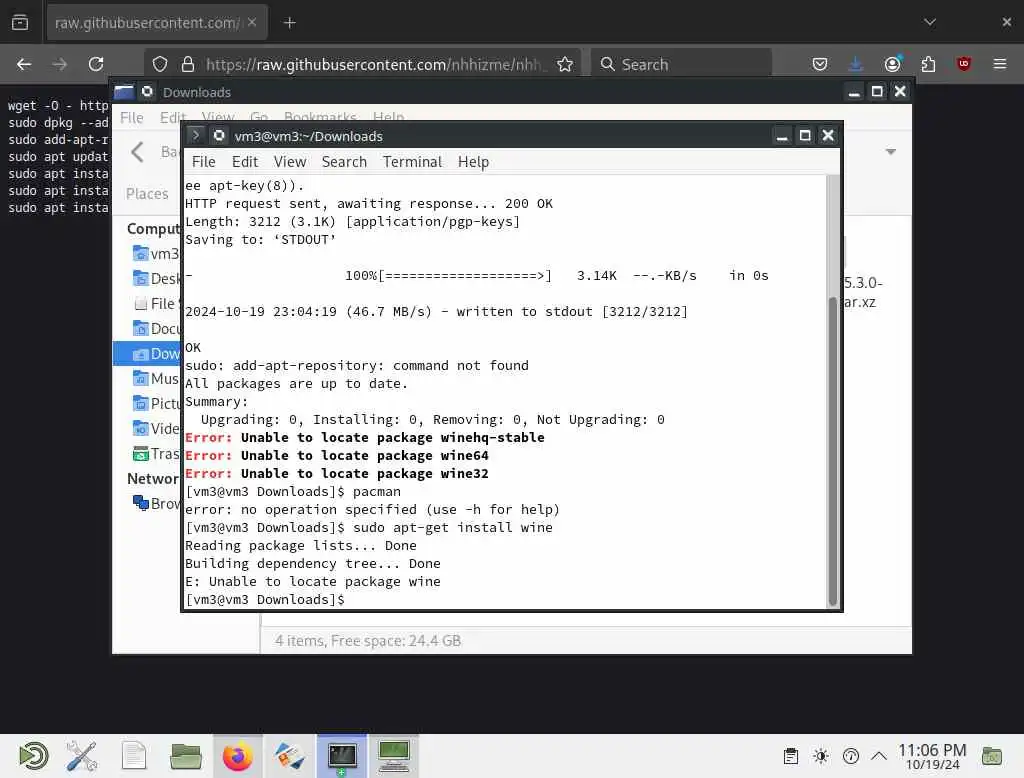The width and height of the screenshot is (1024, 778).
Task: Click the Places panel header
Action: click(x=148, y=193)
